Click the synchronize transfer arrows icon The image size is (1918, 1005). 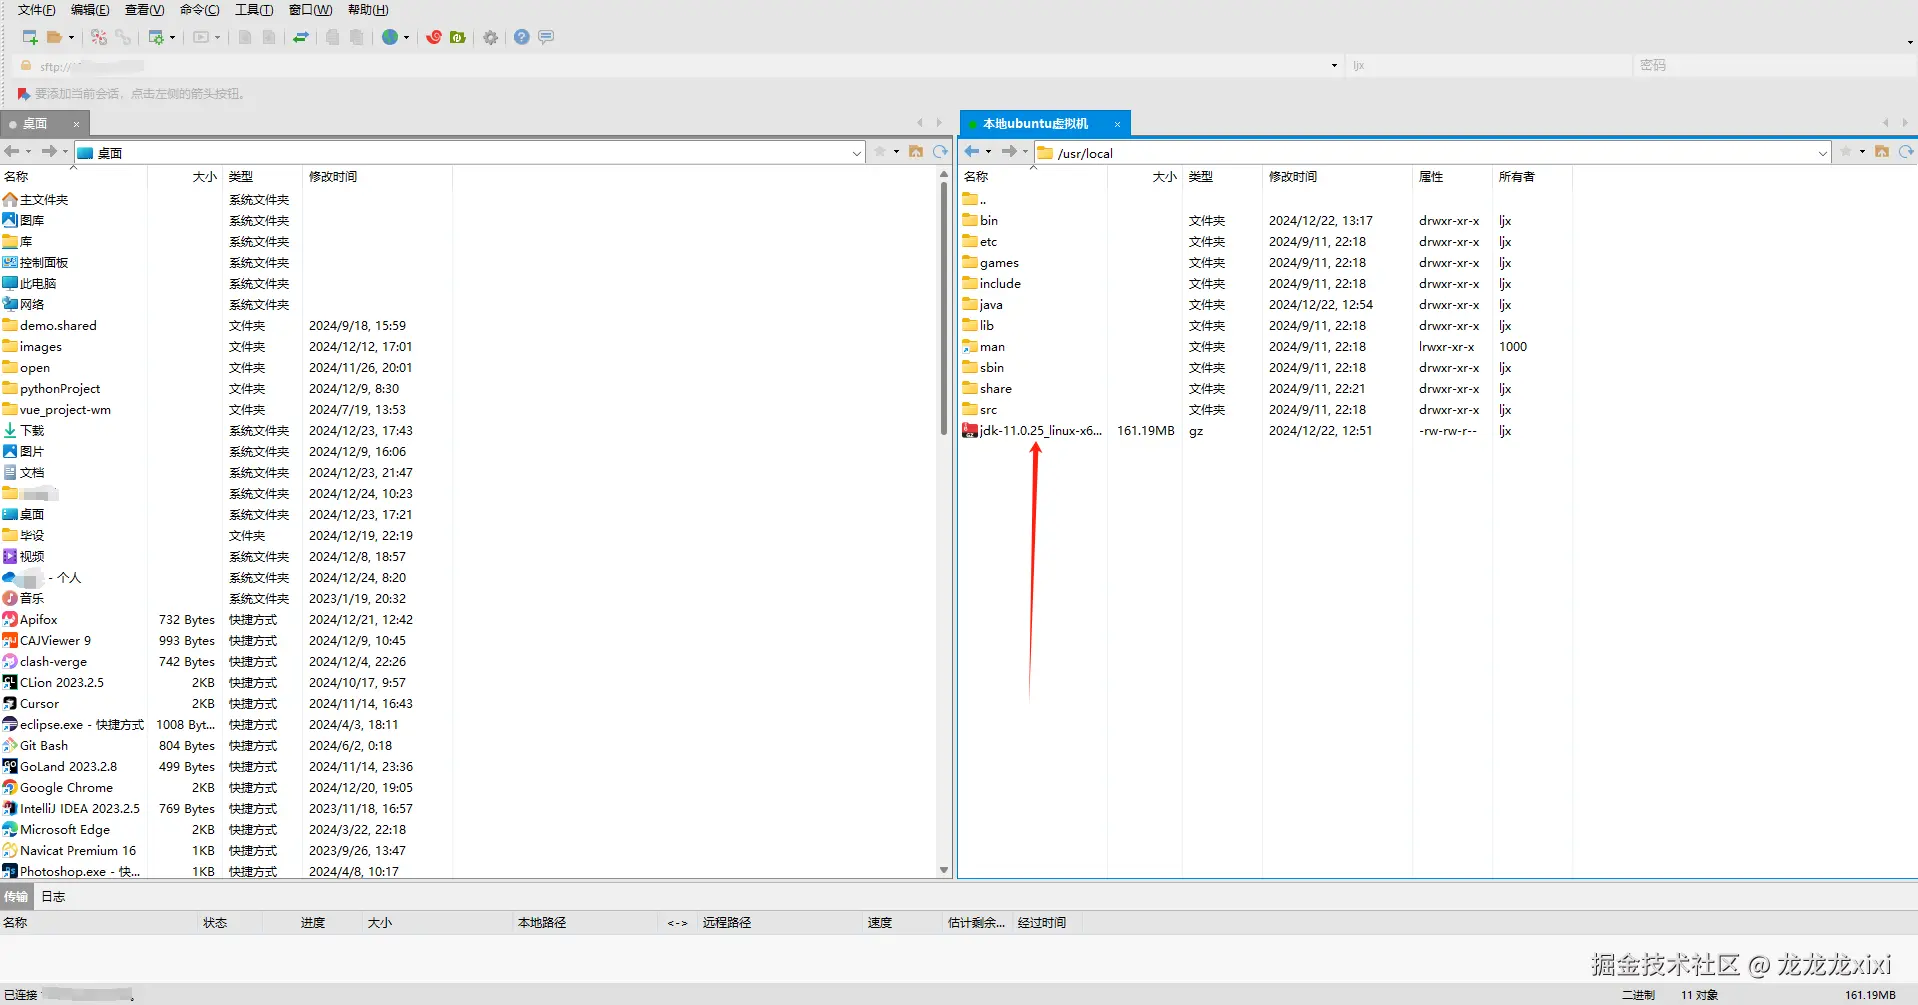pos(301,37)
